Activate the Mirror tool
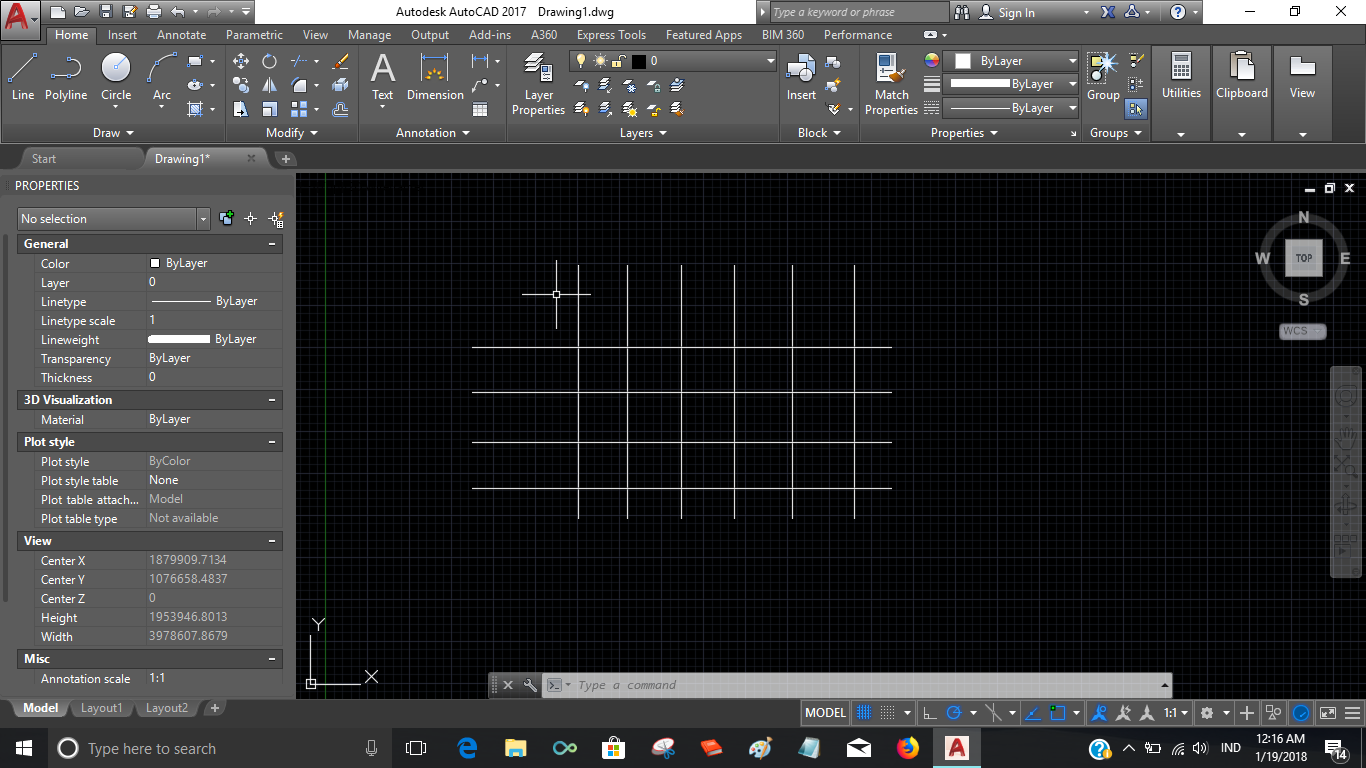The width and height of the screenshot is (1366, 768). click(269, 85)
